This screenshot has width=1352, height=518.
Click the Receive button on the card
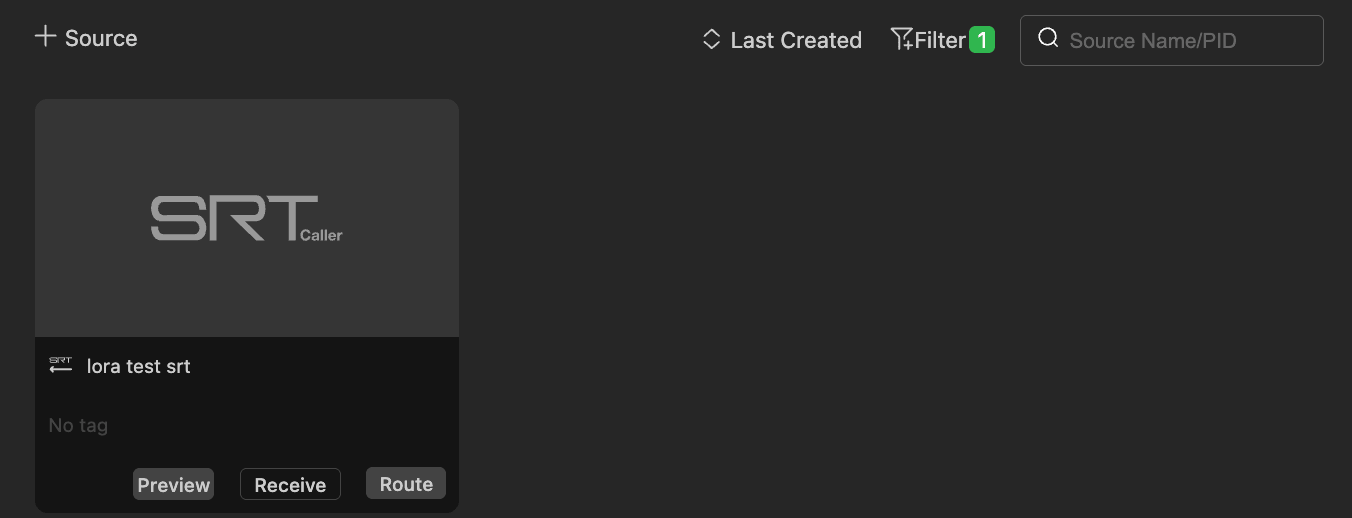(x=290, y=484)
